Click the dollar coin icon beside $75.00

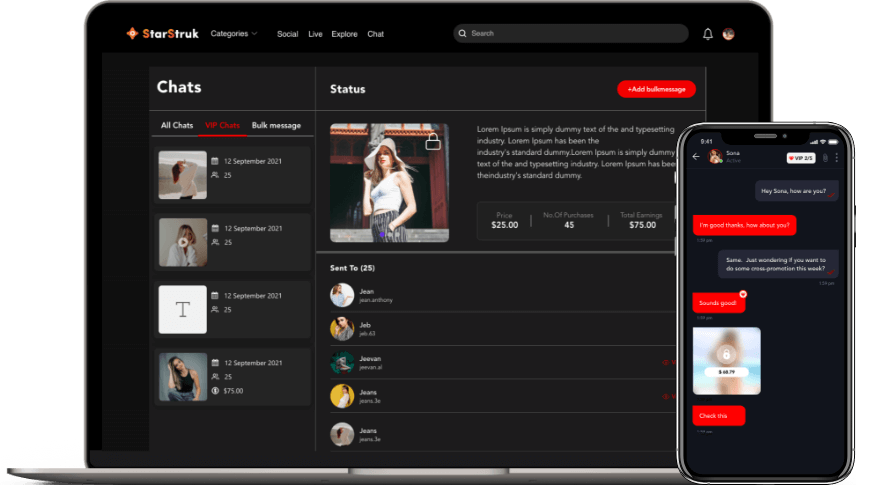(215, 391)
